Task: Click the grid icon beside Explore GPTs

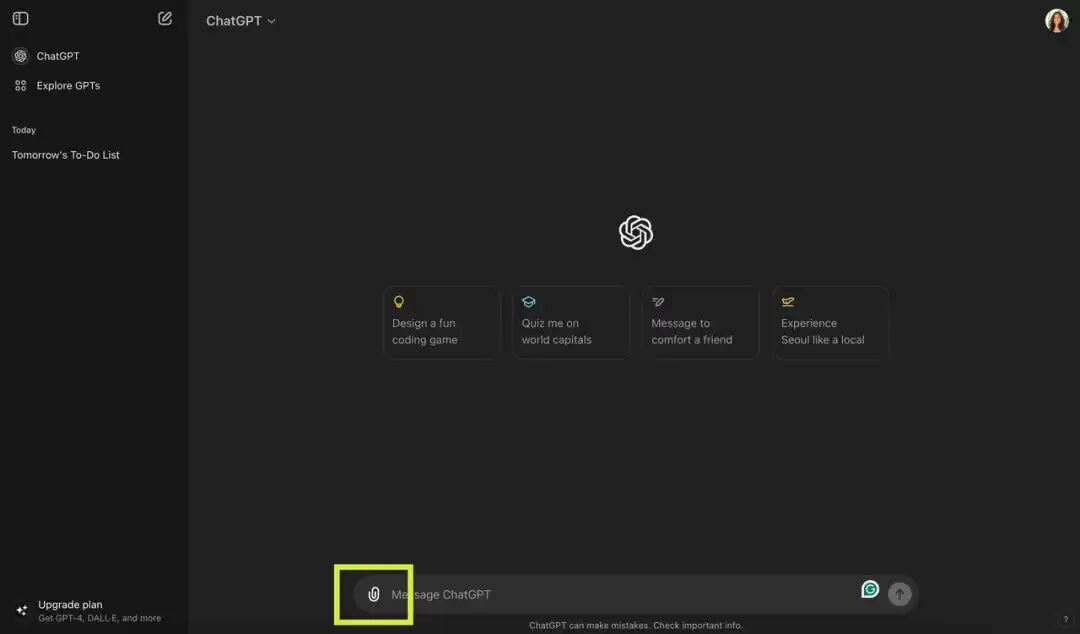Action: [21, 85]
